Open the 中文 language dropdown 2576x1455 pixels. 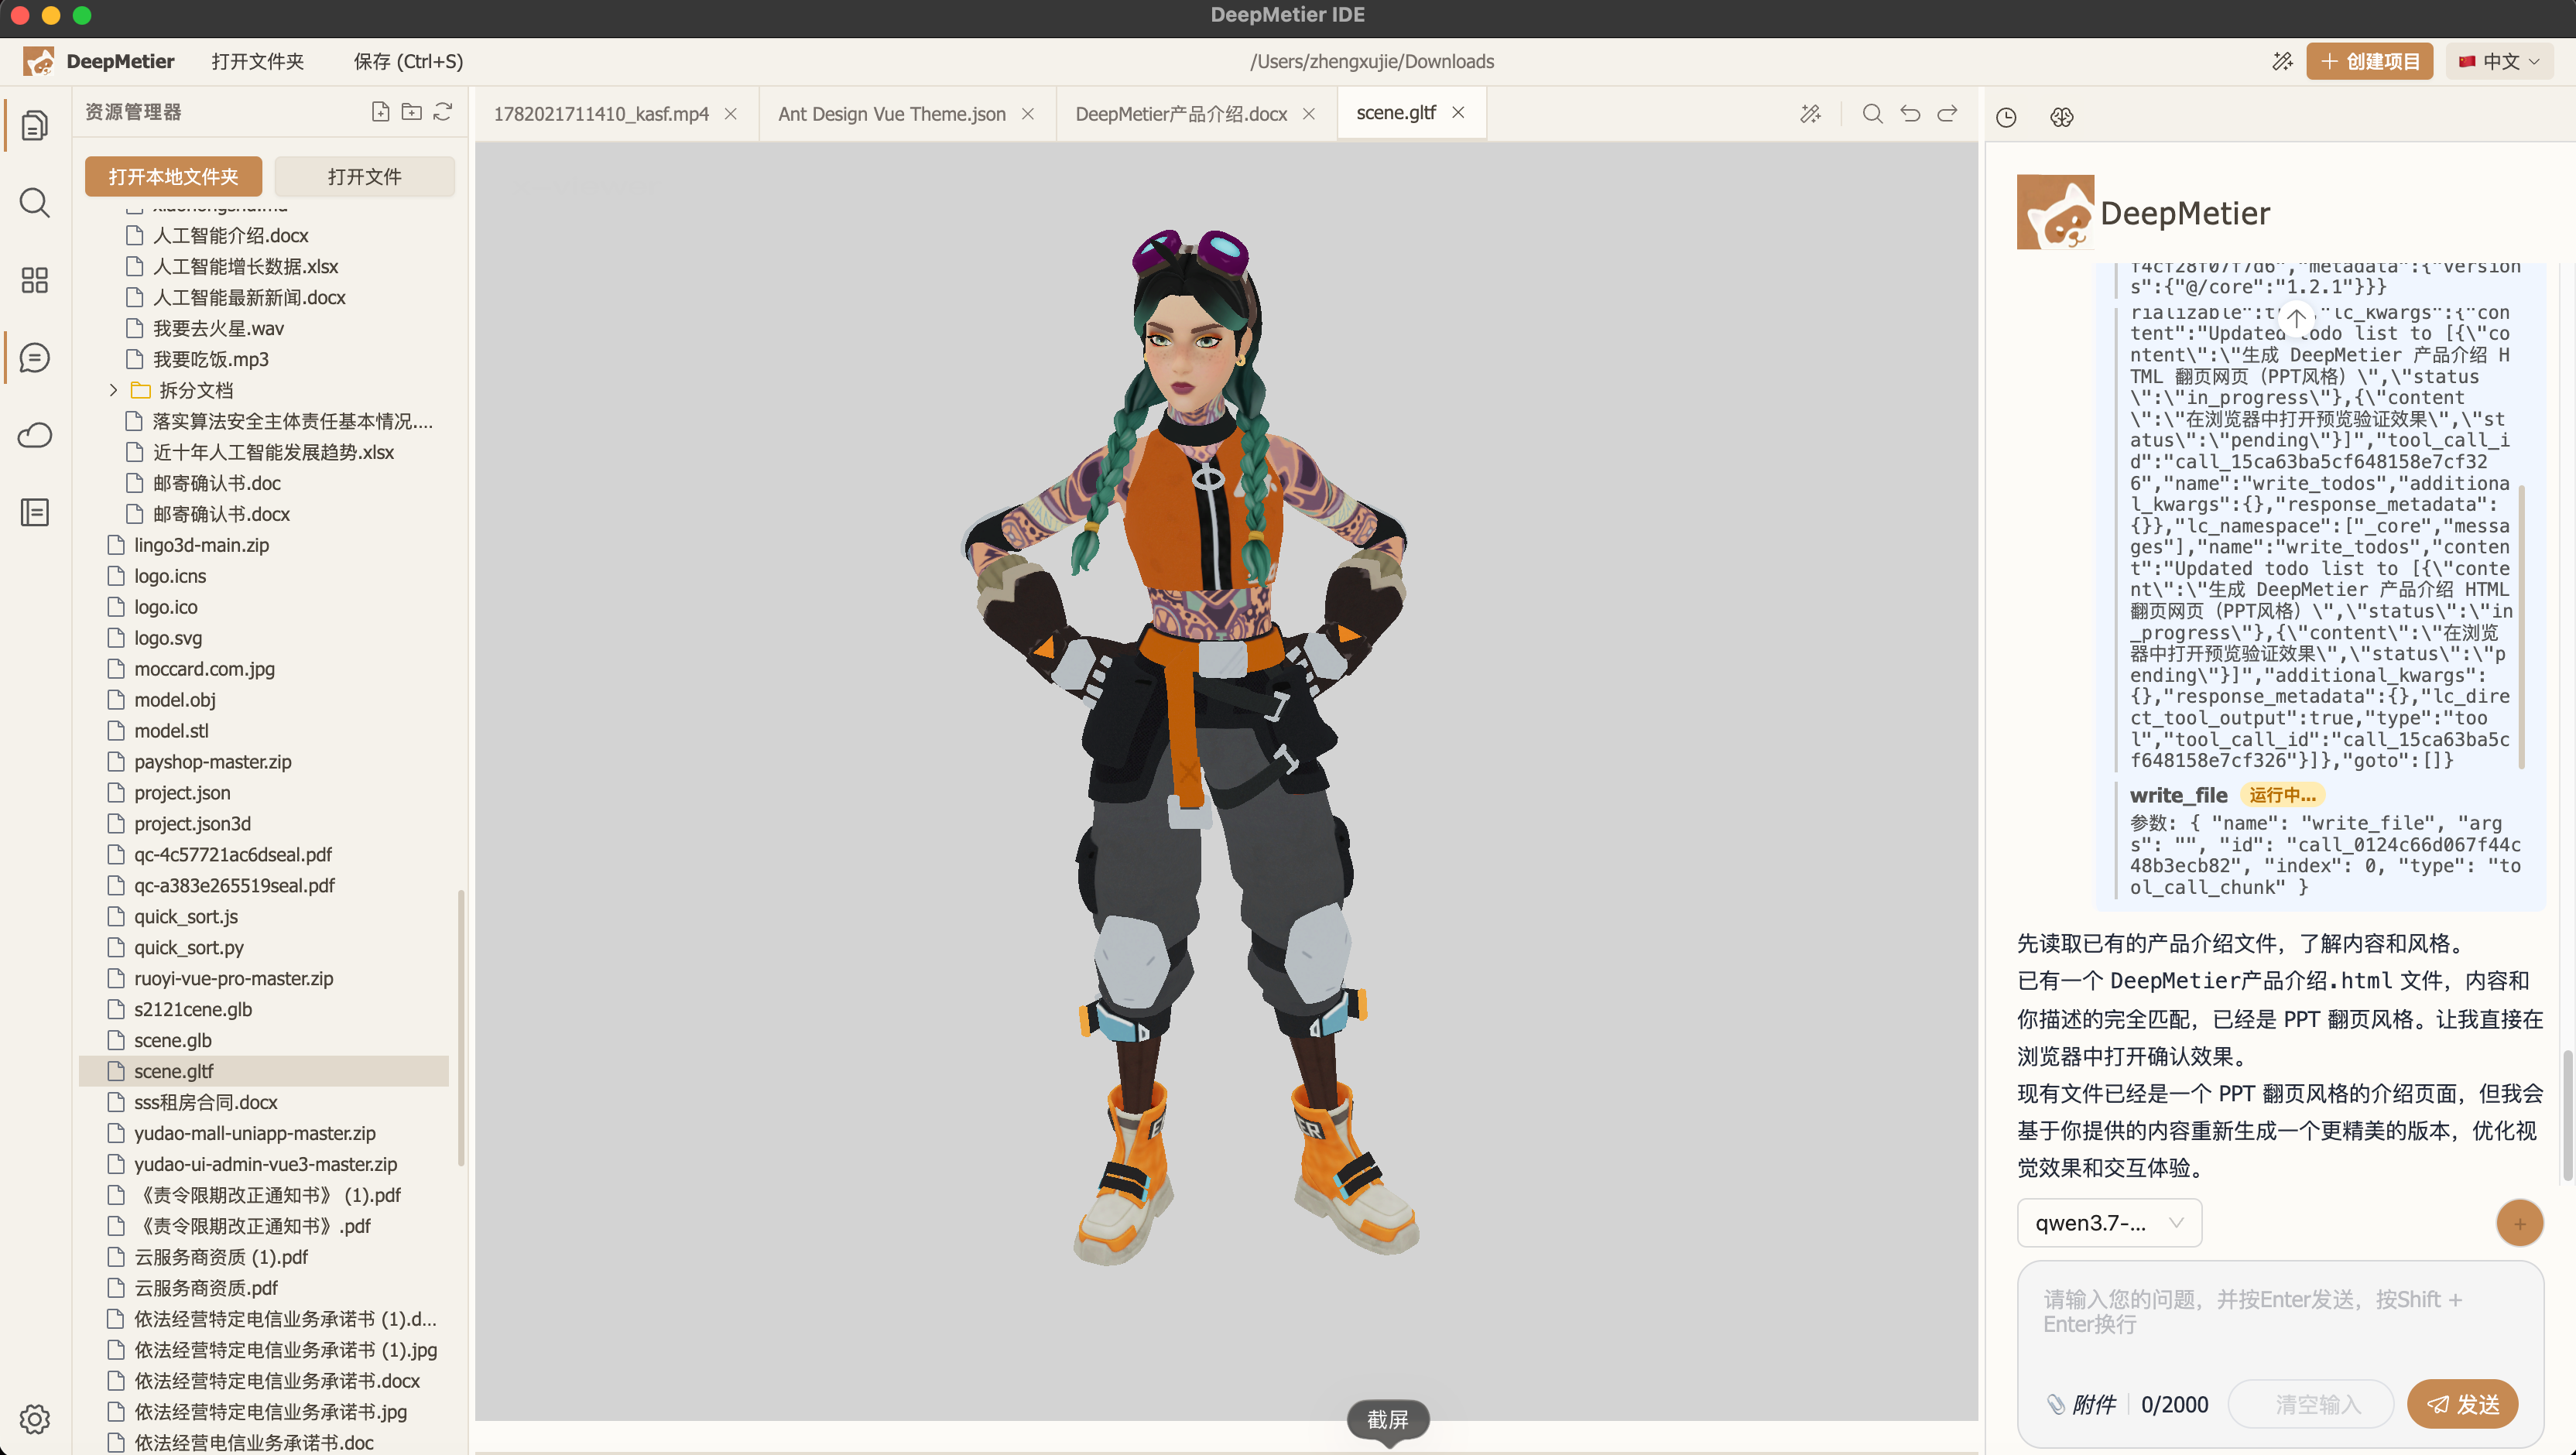[2500, 62]
